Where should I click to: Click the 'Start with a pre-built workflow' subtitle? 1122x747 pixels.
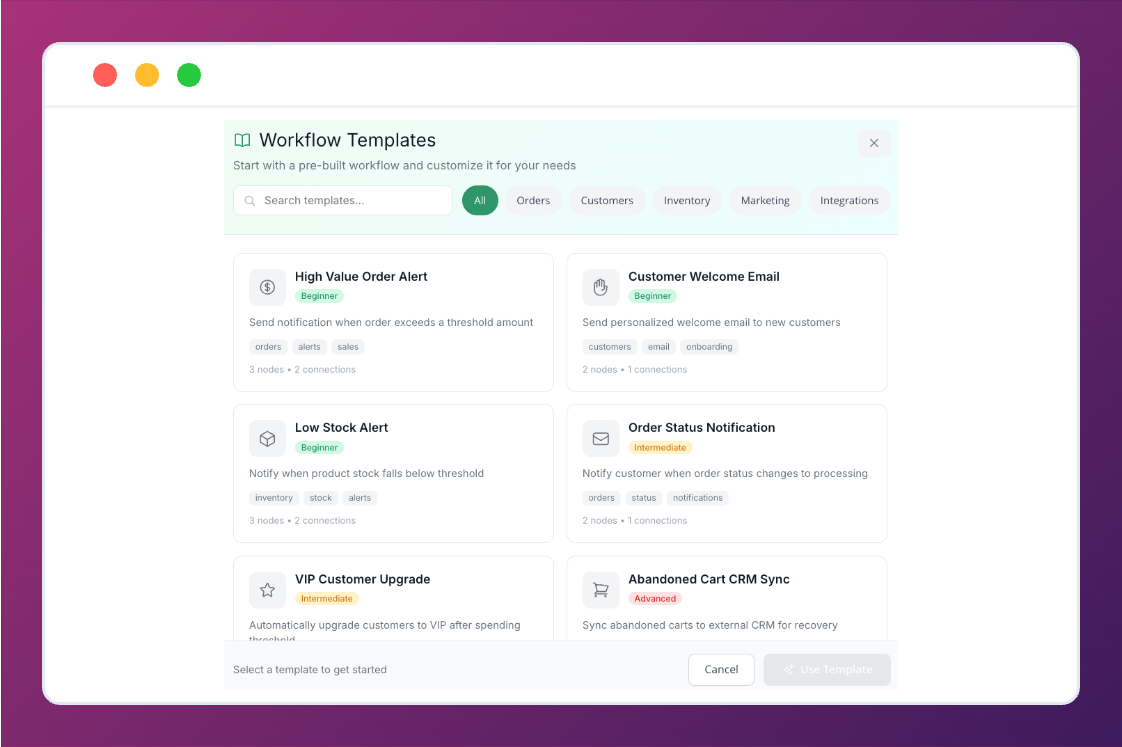[x=404, y=166]
